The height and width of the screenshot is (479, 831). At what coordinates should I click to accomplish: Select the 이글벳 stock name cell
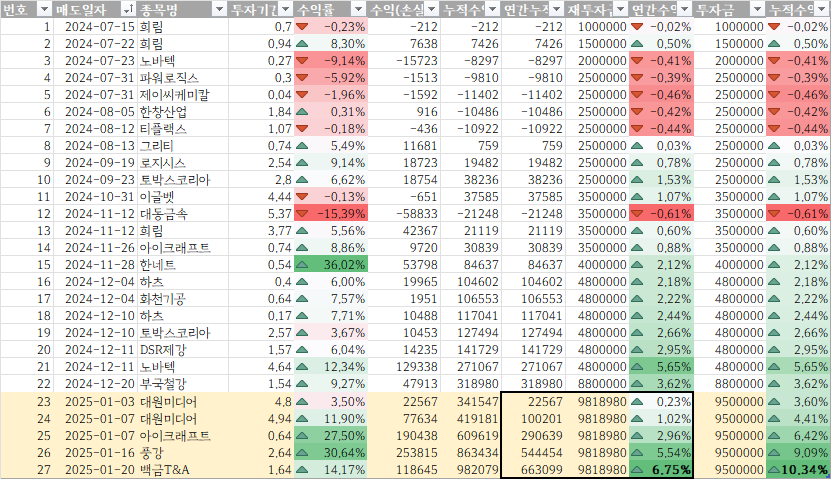[x=183, y=197]
